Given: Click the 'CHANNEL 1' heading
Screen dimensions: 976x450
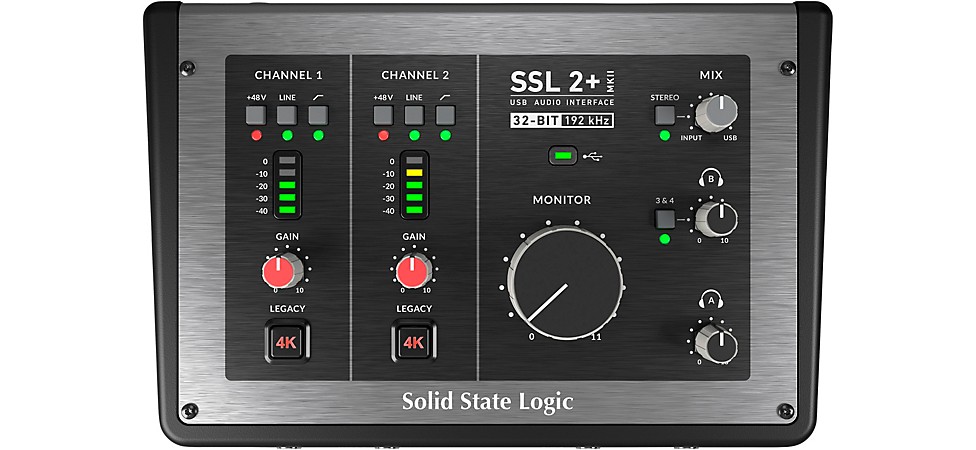Looking at the screenshot, I should click(x=288, y=75).
